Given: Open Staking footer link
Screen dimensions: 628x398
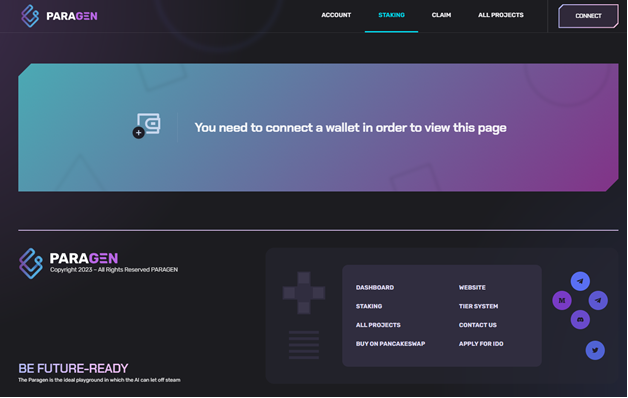Looking at the screenshot, I should (x=369, y=306).
